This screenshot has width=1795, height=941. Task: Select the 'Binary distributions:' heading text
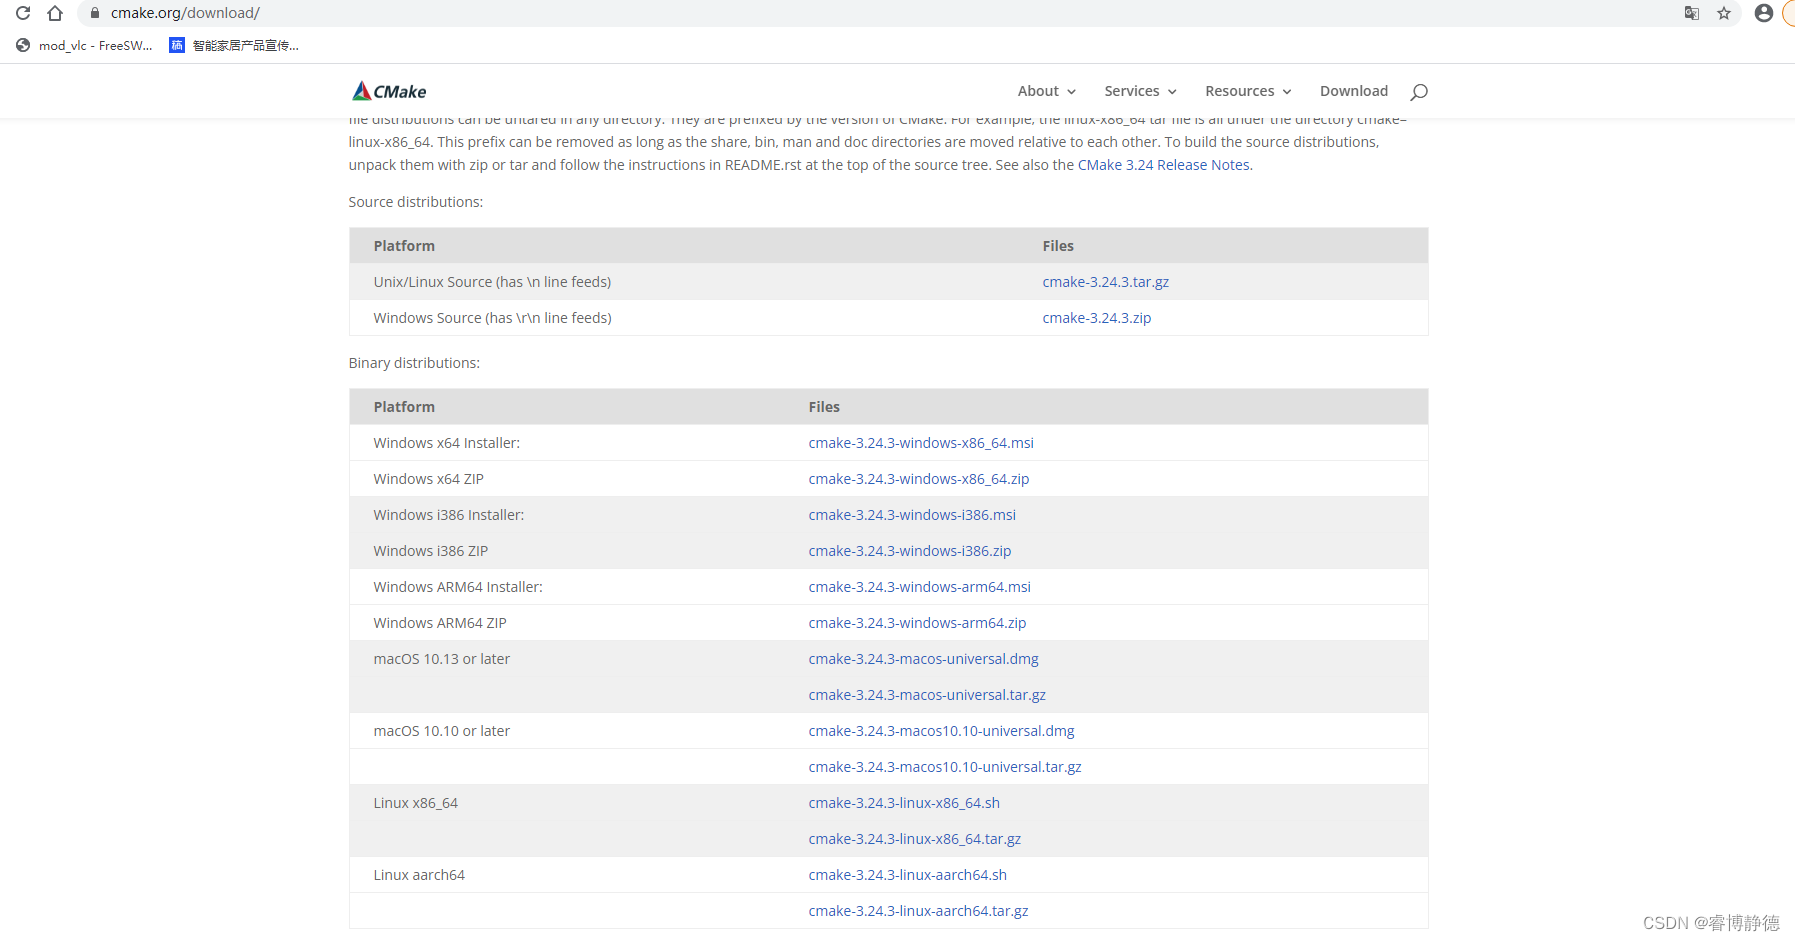[x=414, y=363]
